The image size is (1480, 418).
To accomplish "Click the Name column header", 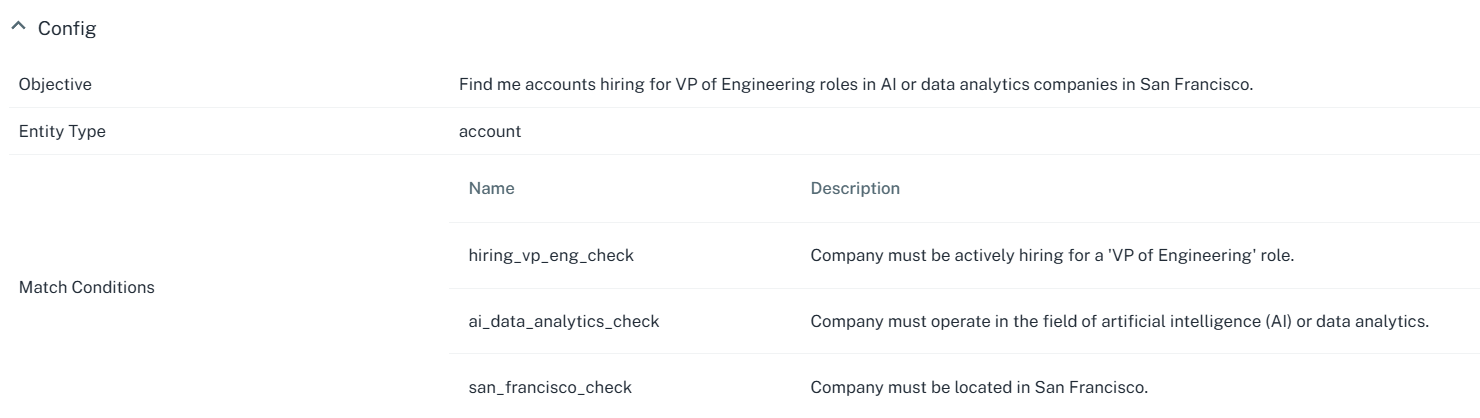I will coord(491,189).
